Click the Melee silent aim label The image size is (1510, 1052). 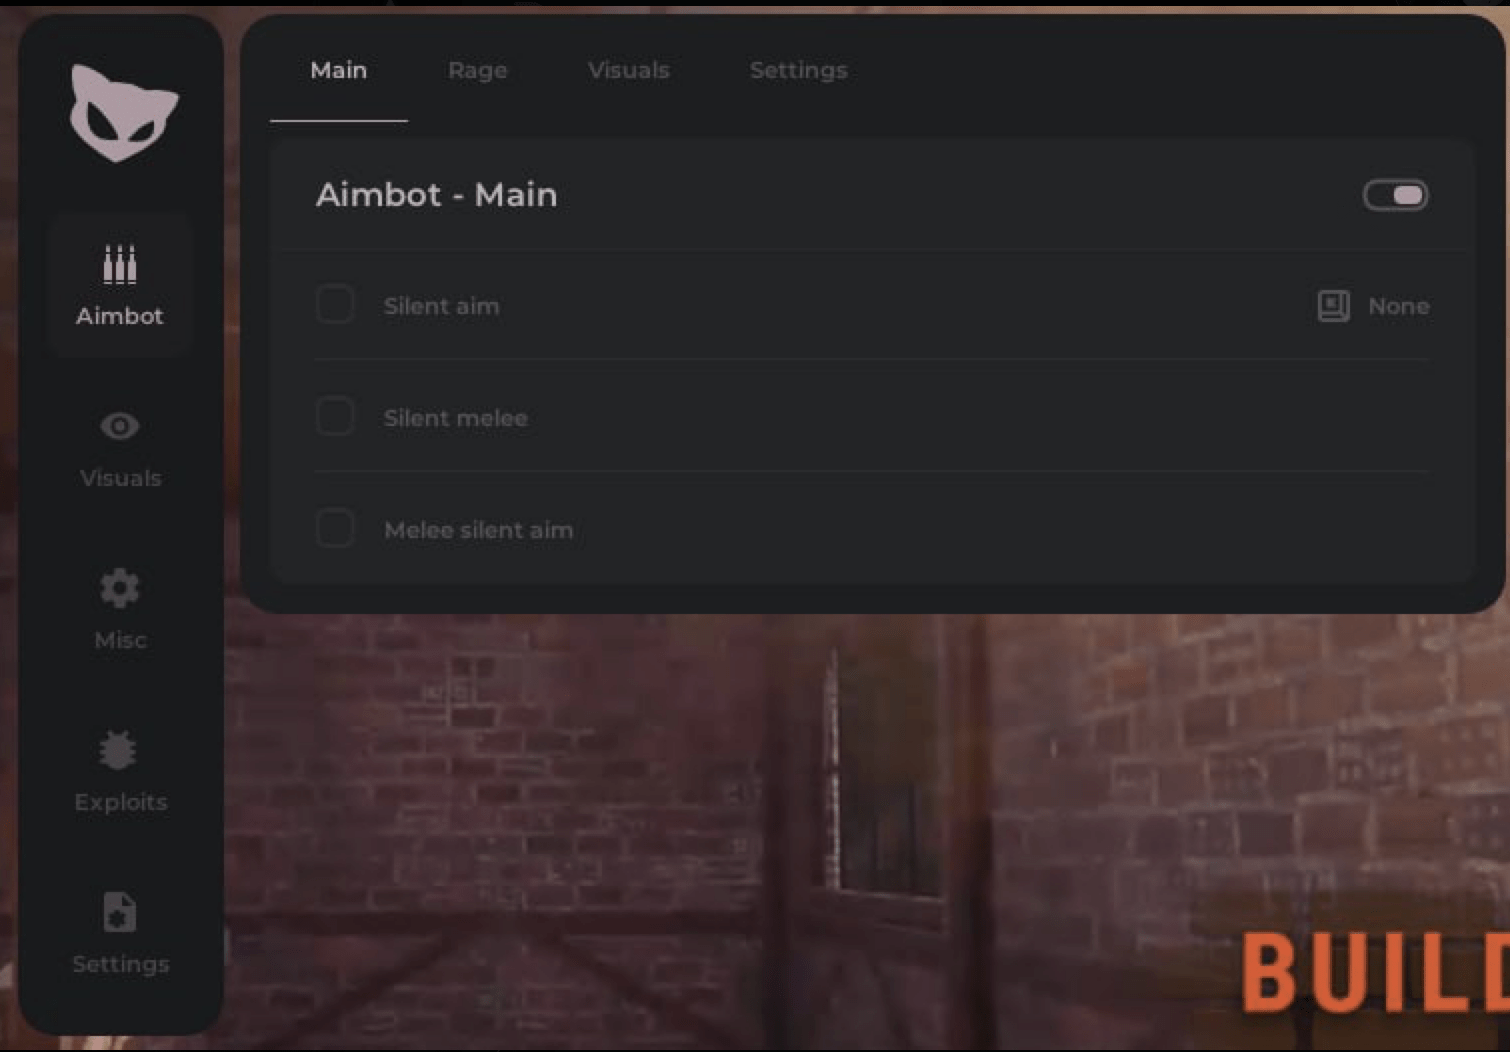pos(478,530)
